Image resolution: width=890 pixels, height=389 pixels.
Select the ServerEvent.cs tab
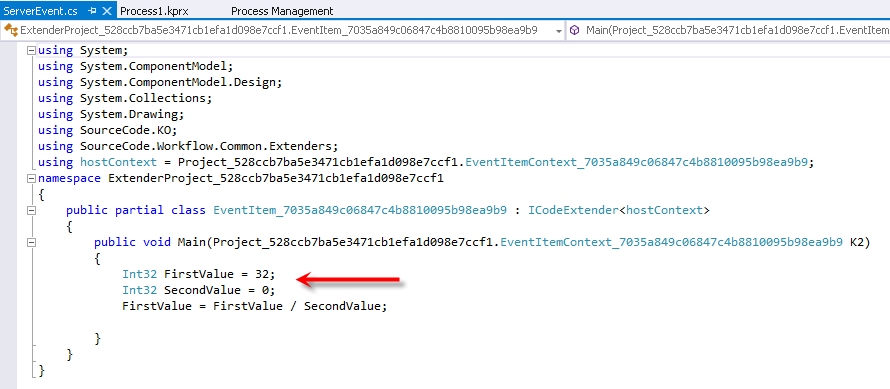[x=41, y=11]
